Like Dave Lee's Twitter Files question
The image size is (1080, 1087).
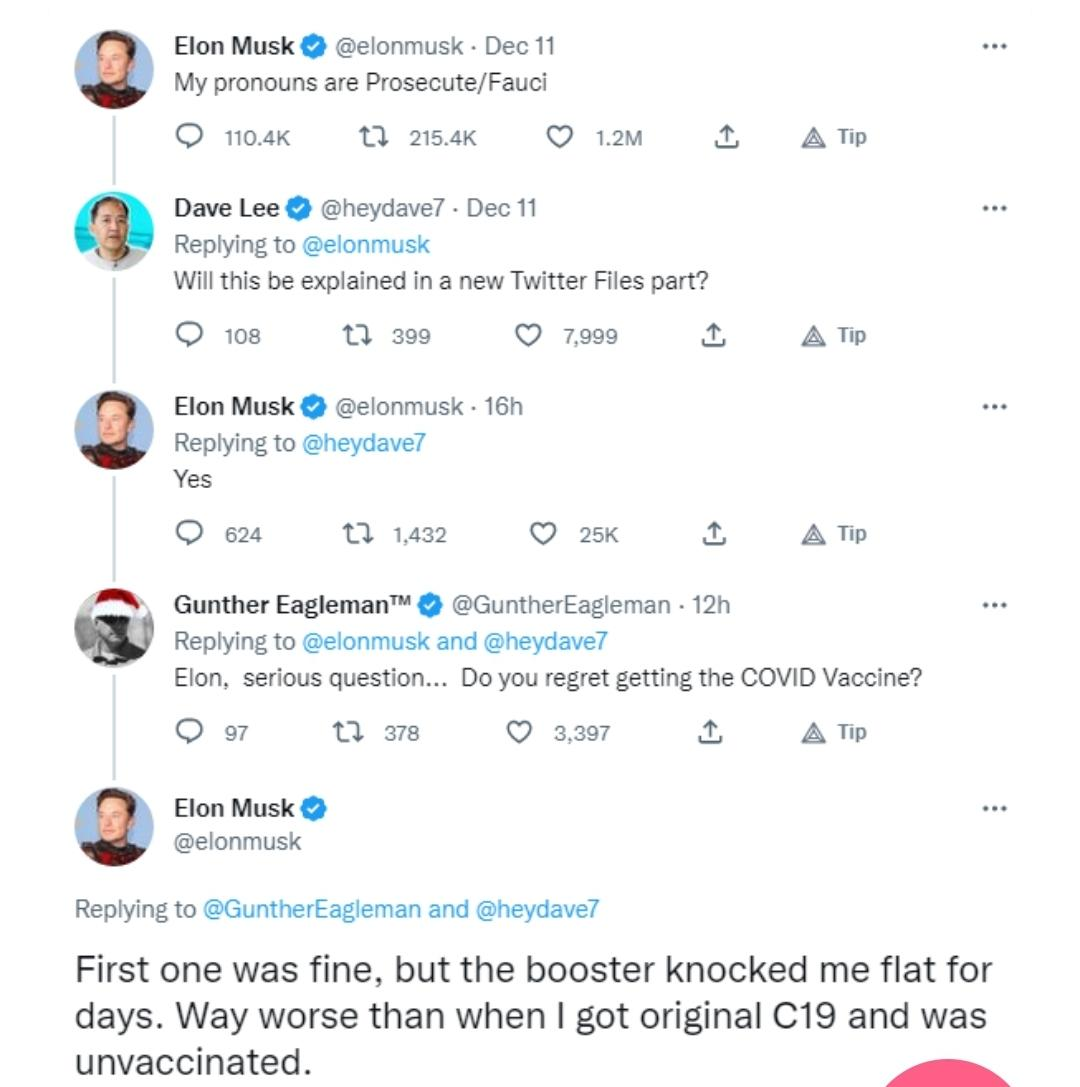pyautogui.click(x=528, y=336)
